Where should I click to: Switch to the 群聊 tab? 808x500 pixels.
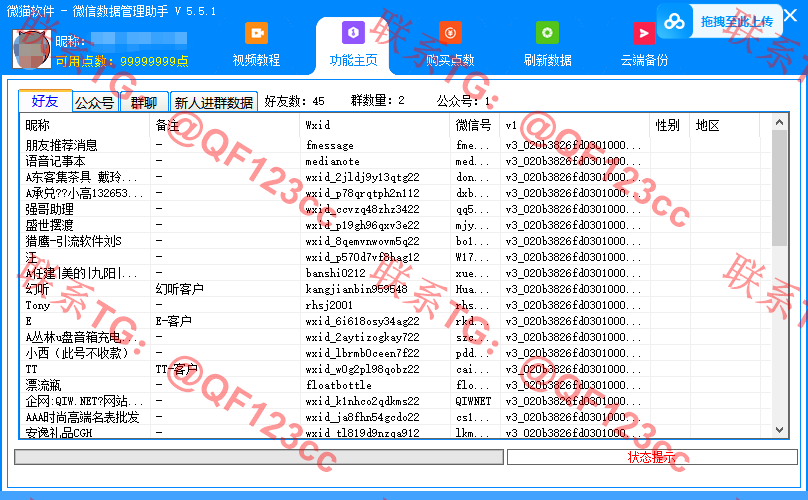[144, 102]
